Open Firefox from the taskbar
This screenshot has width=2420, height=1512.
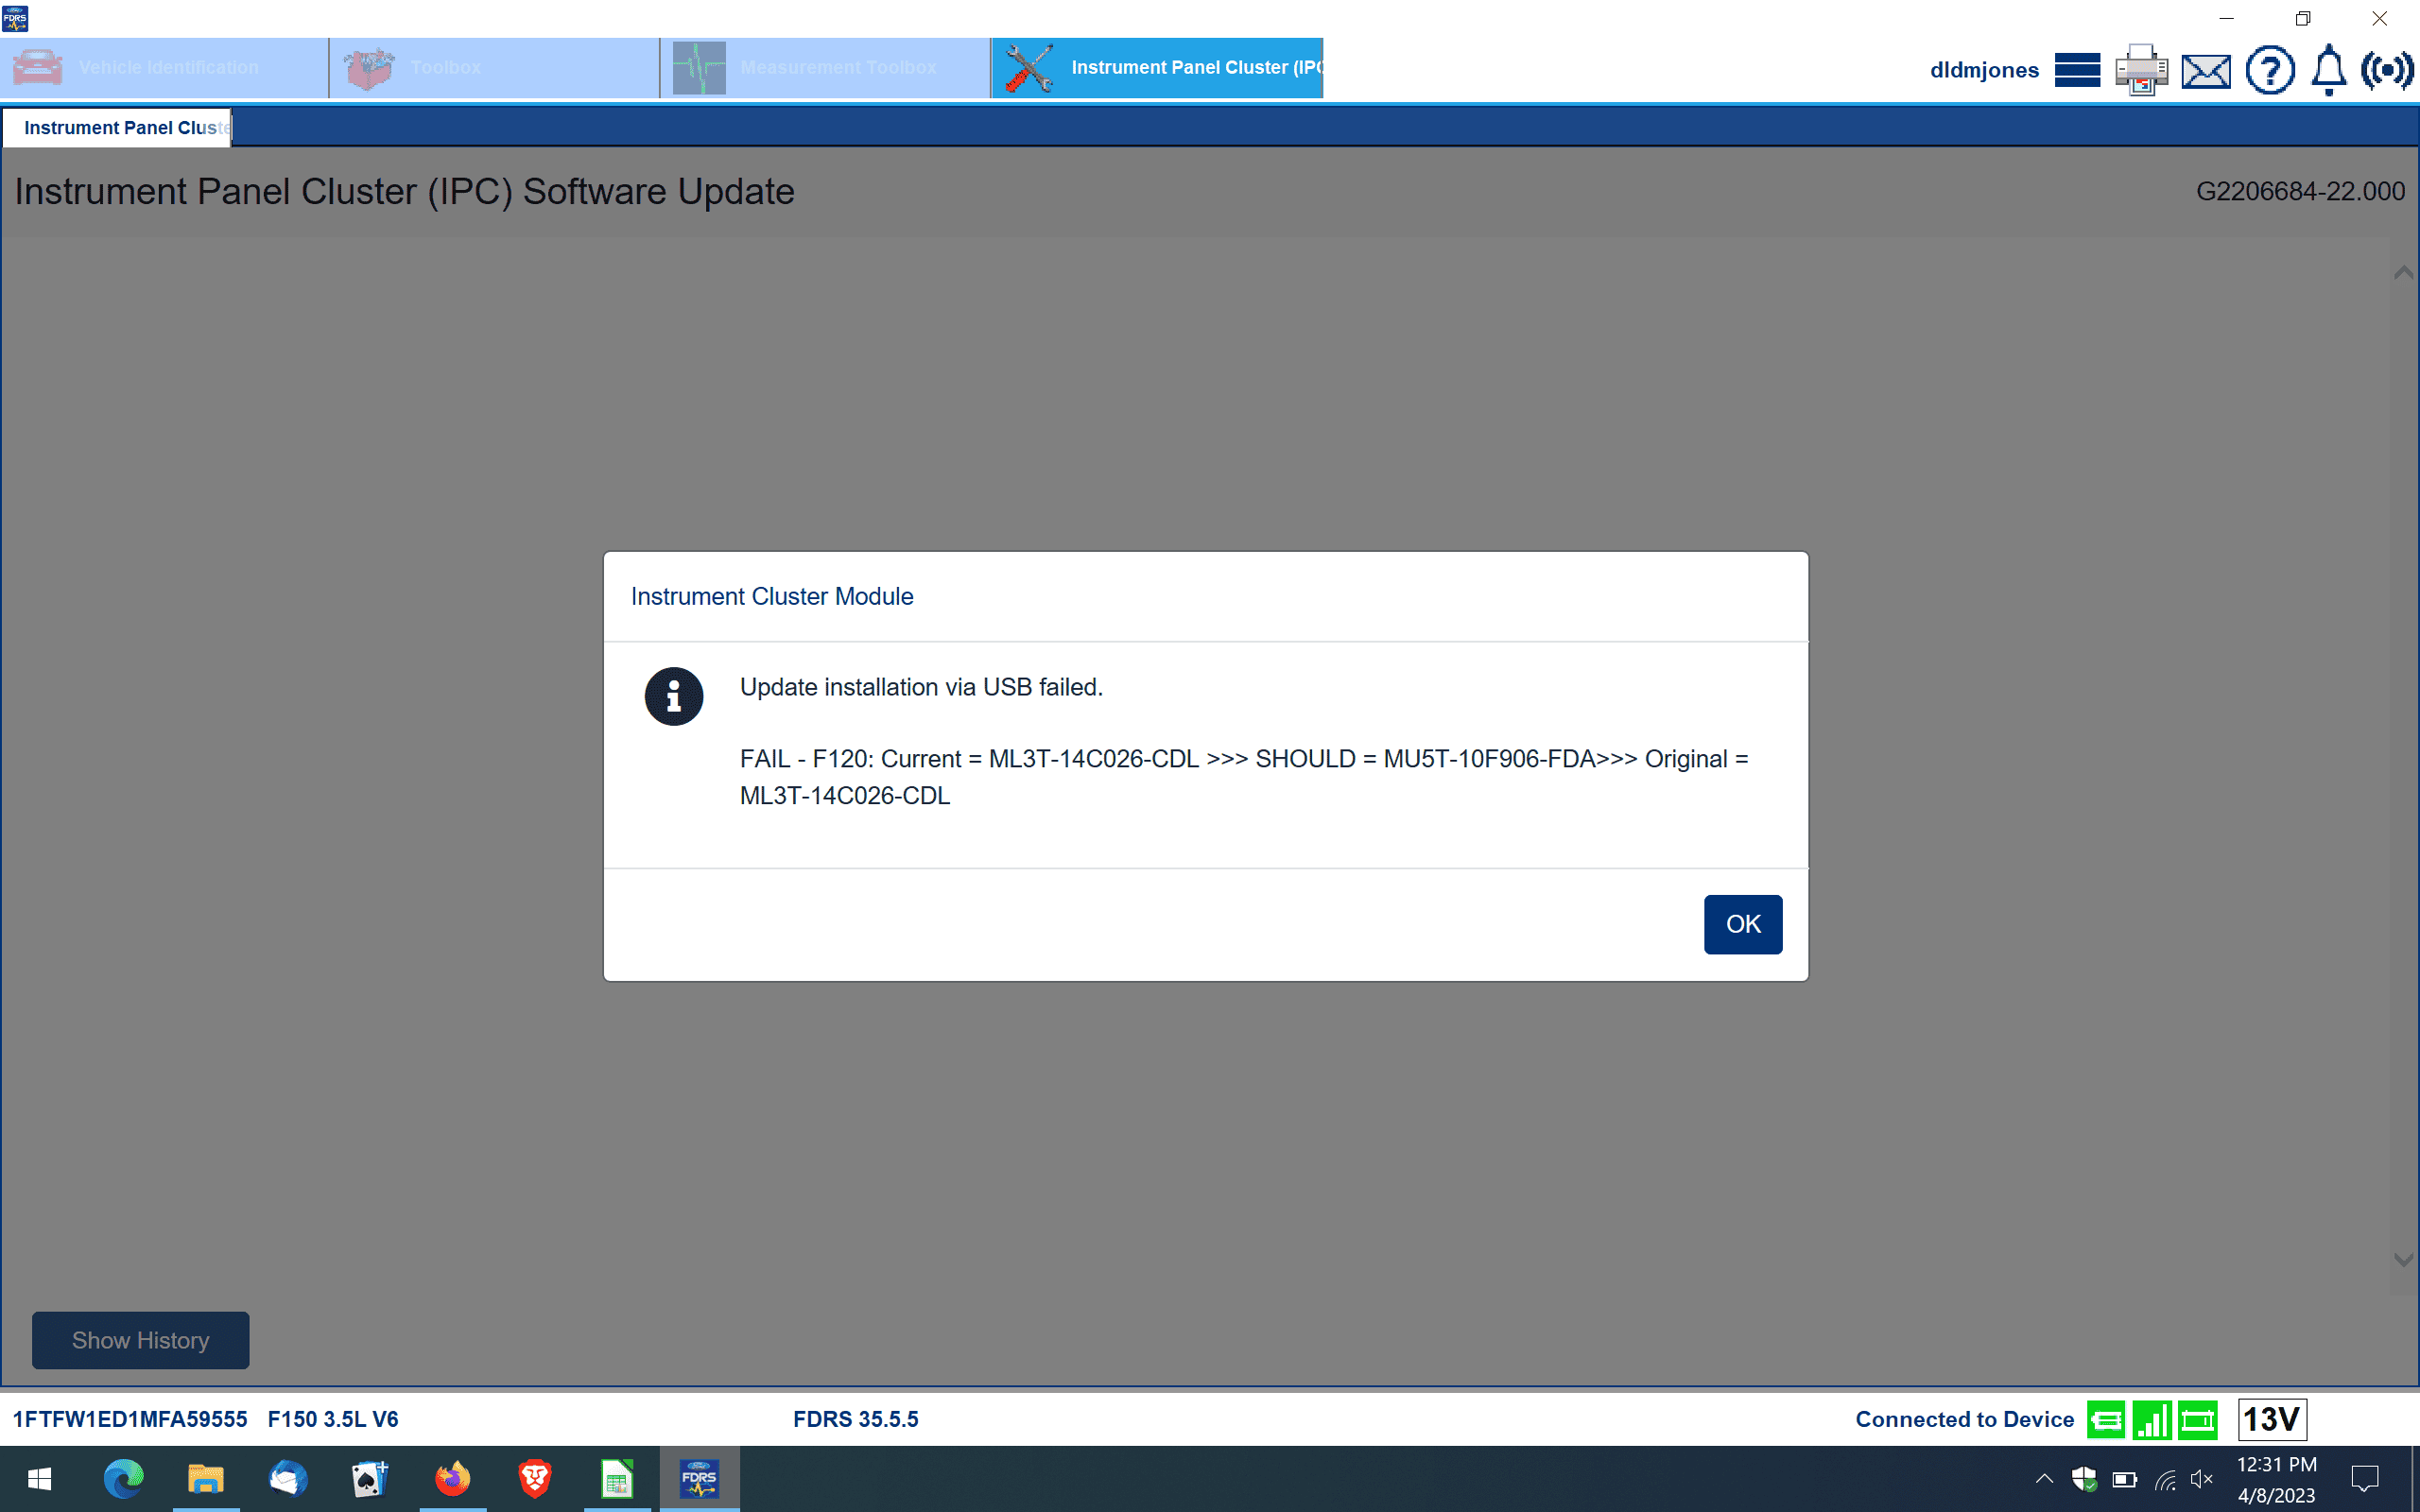[452, 1478]
